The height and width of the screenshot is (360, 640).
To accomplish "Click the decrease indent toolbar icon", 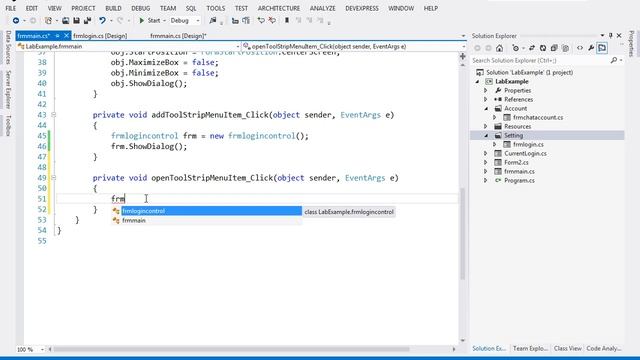I will (235, 20).
